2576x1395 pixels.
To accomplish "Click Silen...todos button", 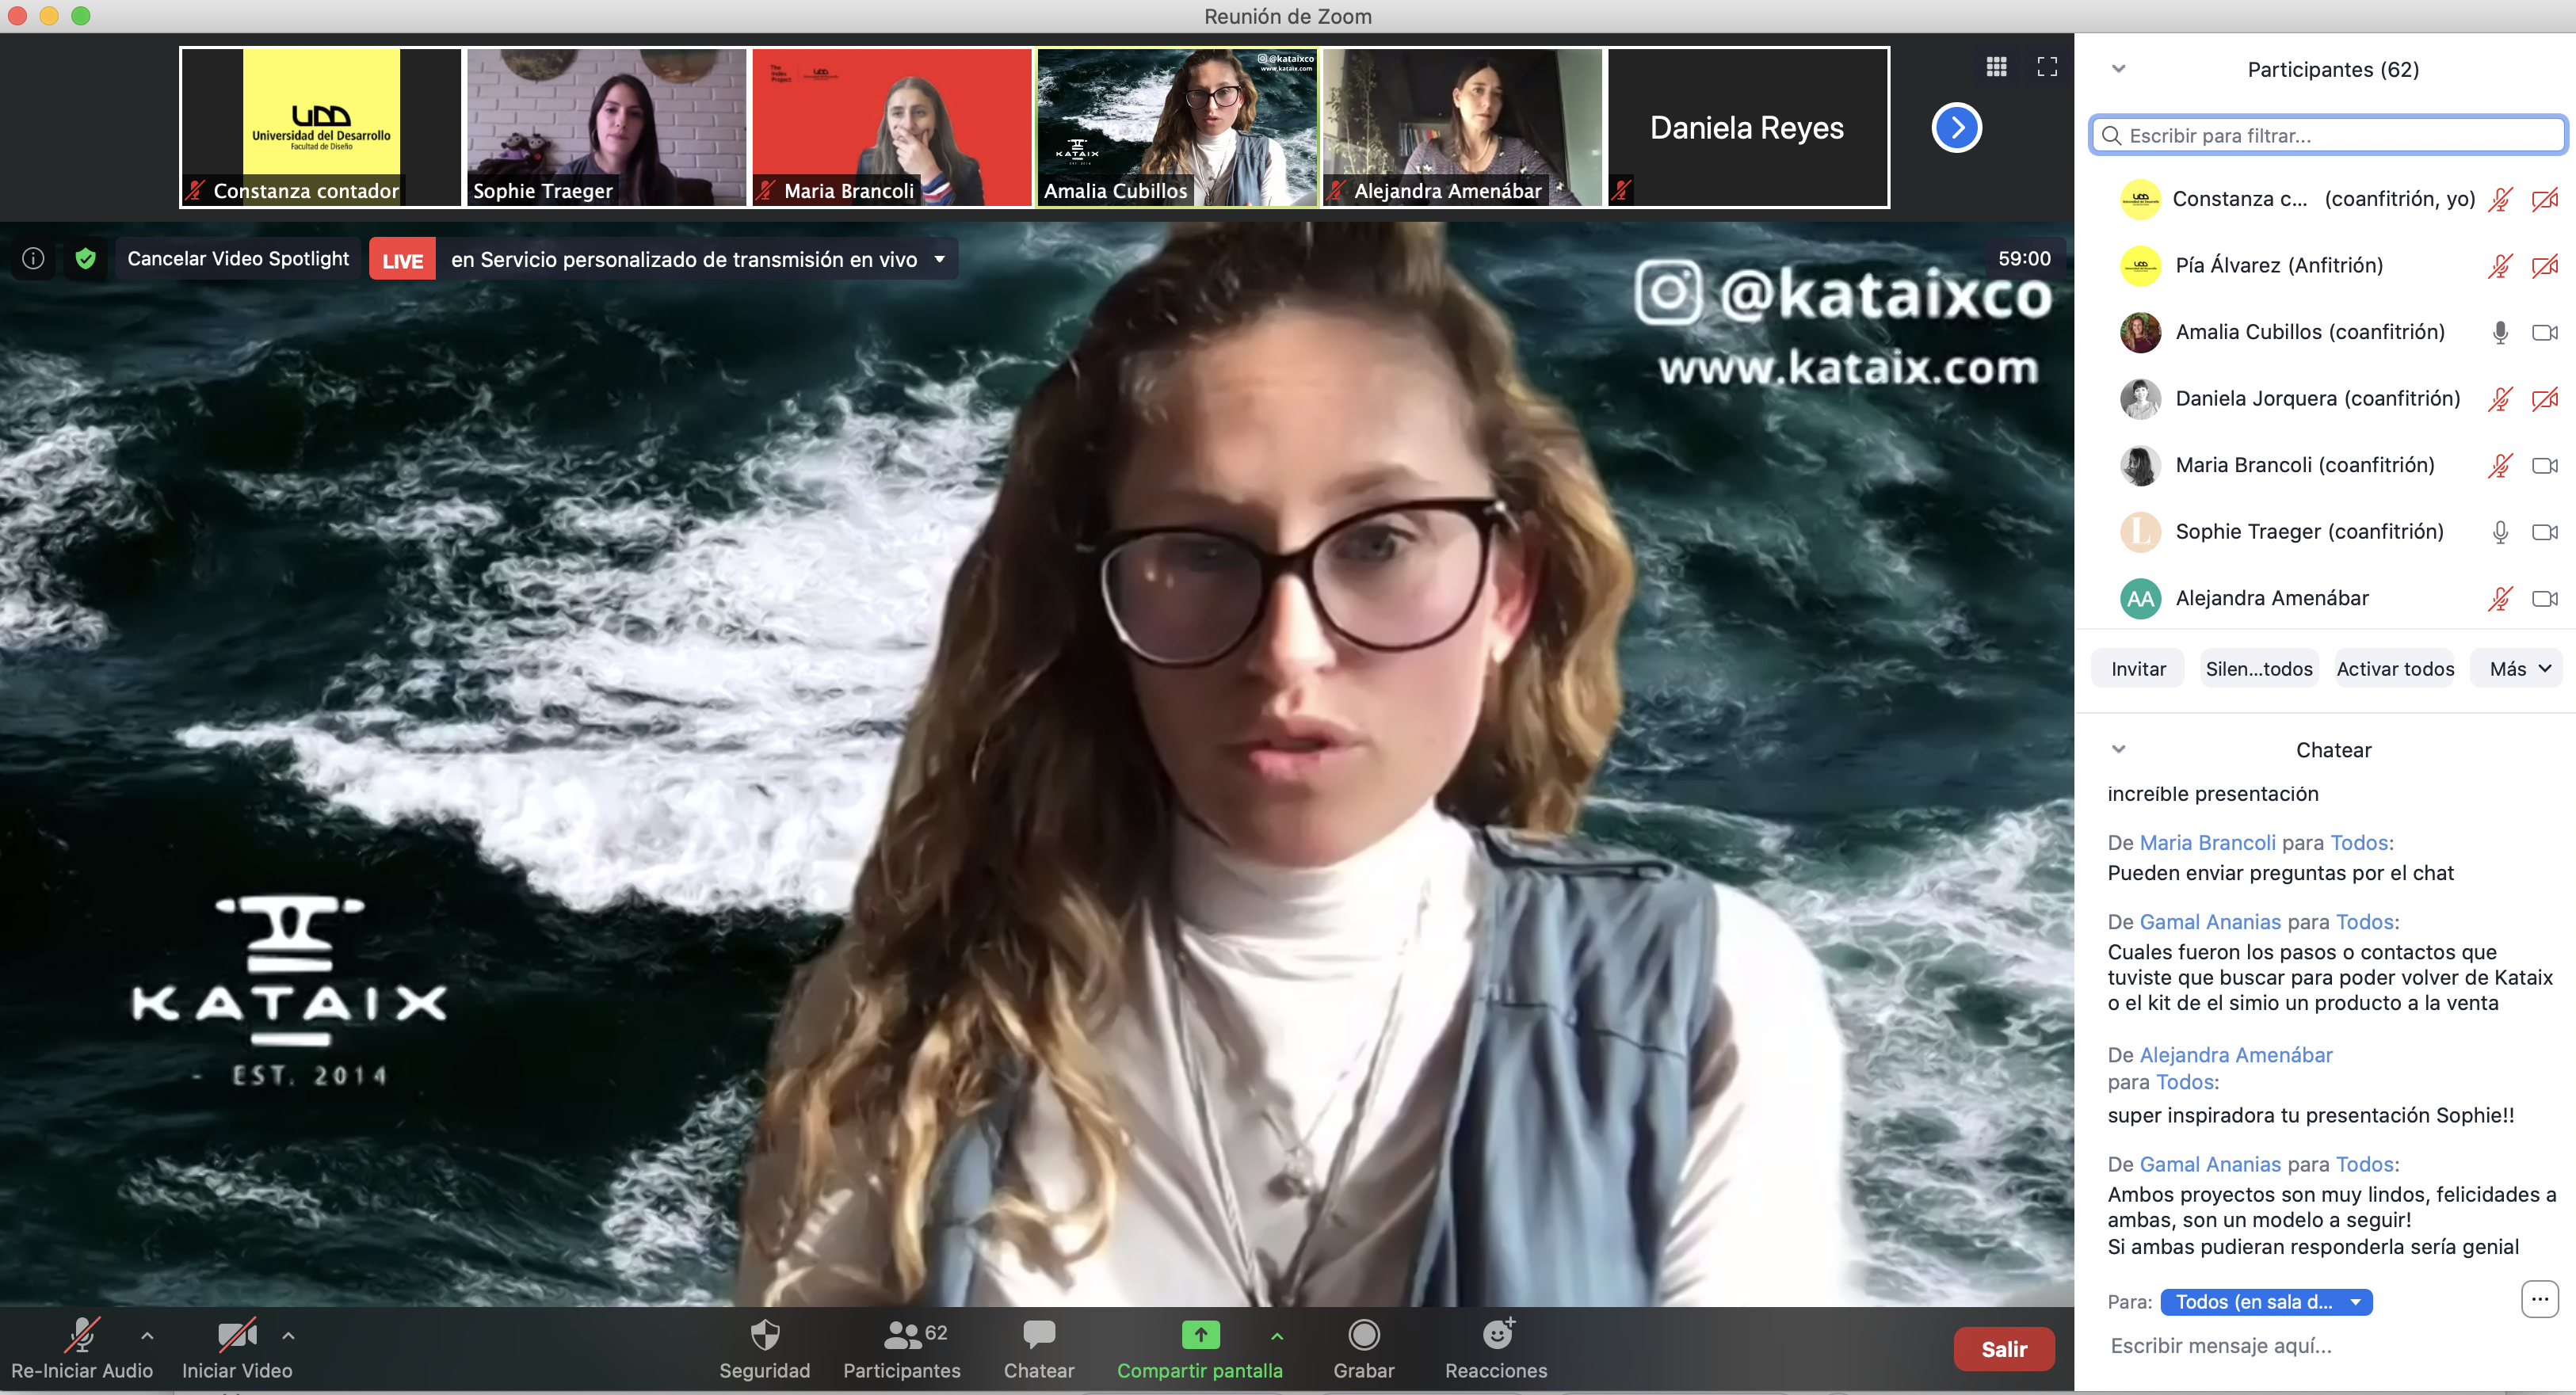I will (x=2258, y=669).
